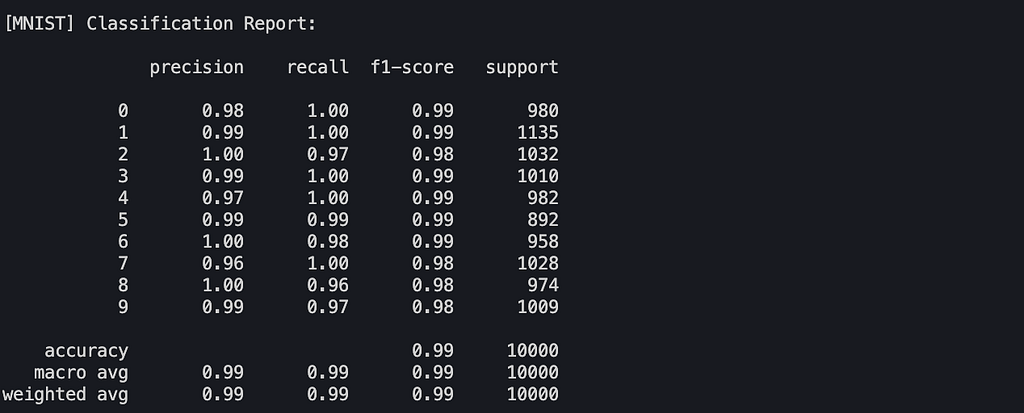Viewport: 1024px width, 413px height.
Task: Select the precision column header
Action: [197, 68]
